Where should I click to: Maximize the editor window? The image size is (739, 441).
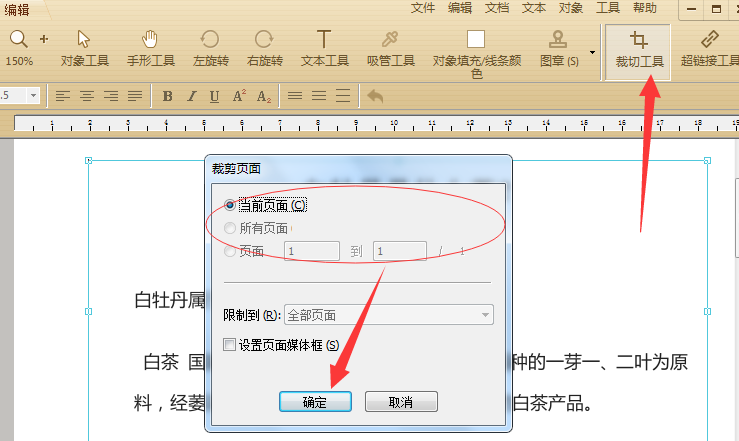click(716, 9)
